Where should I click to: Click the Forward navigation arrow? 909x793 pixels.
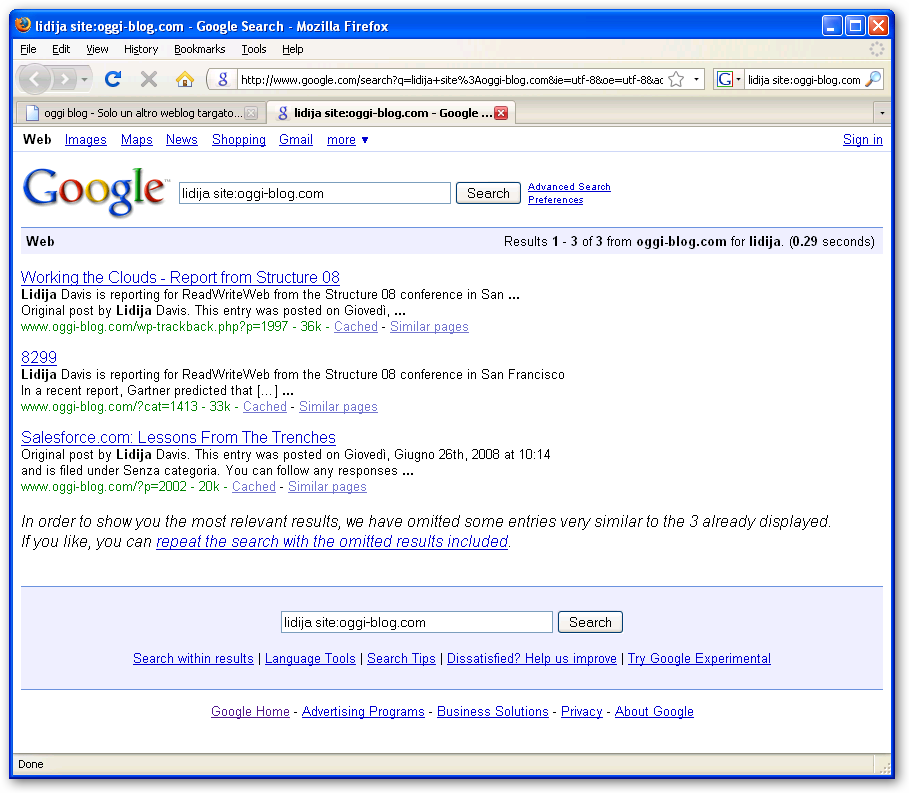[x=65, y=79]
